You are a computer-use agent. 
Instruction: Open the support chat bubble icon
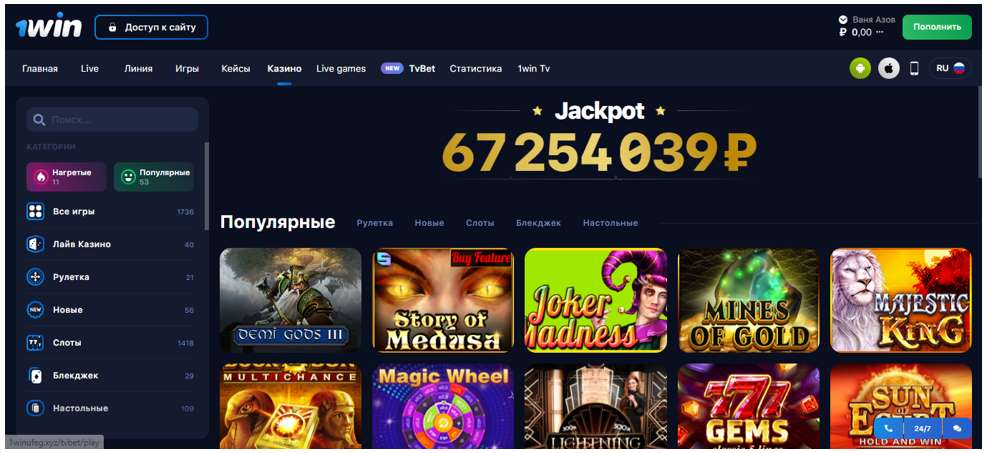[956, 429]
